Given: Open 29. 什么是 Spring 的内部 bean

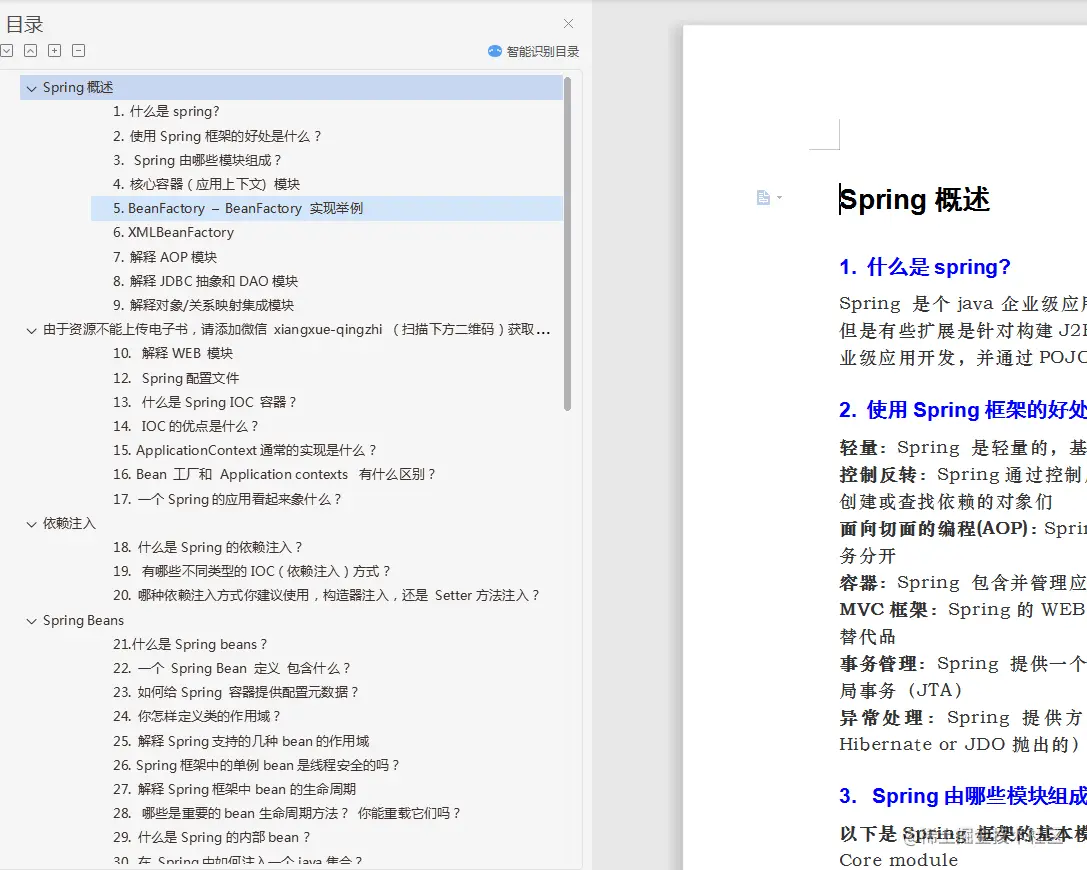Looking at the screenshot, I should pos(211,837).
